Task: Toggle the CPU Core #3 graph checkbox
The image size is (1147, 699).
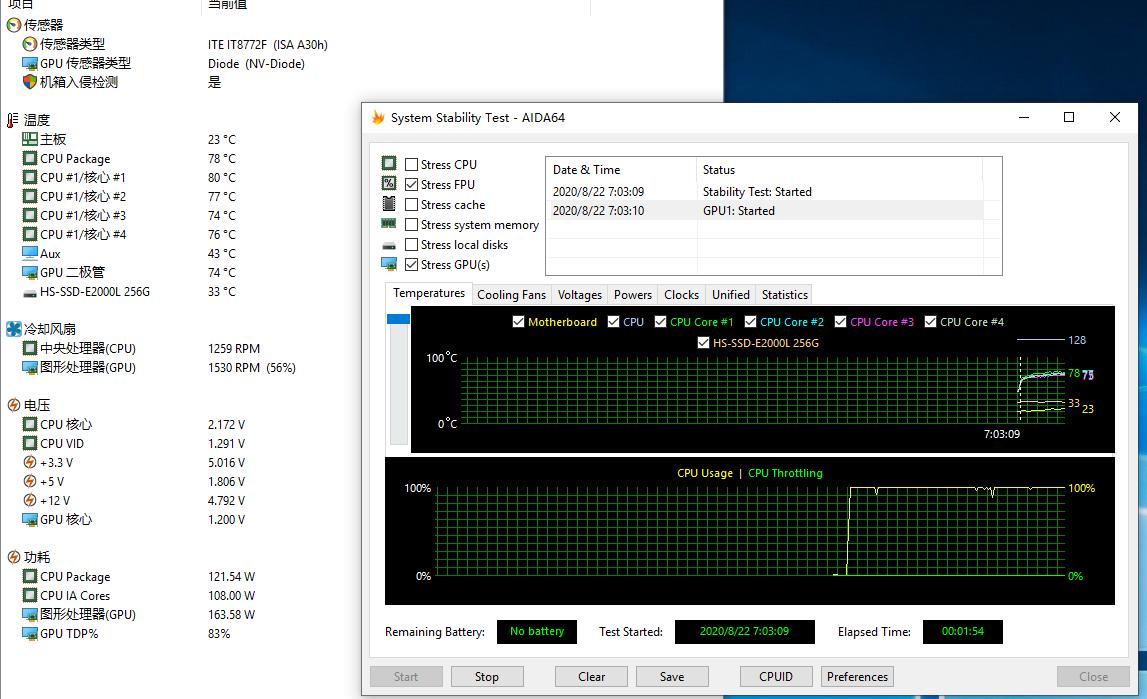Action: pos(840,322)
